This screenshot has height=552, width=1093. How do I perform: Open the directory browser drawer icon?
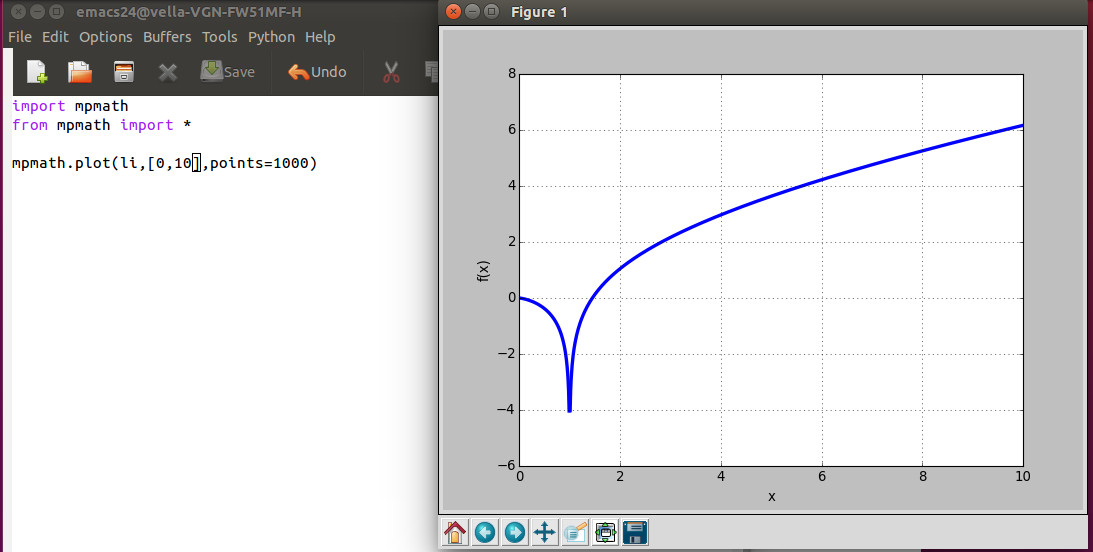pos(124,72)
